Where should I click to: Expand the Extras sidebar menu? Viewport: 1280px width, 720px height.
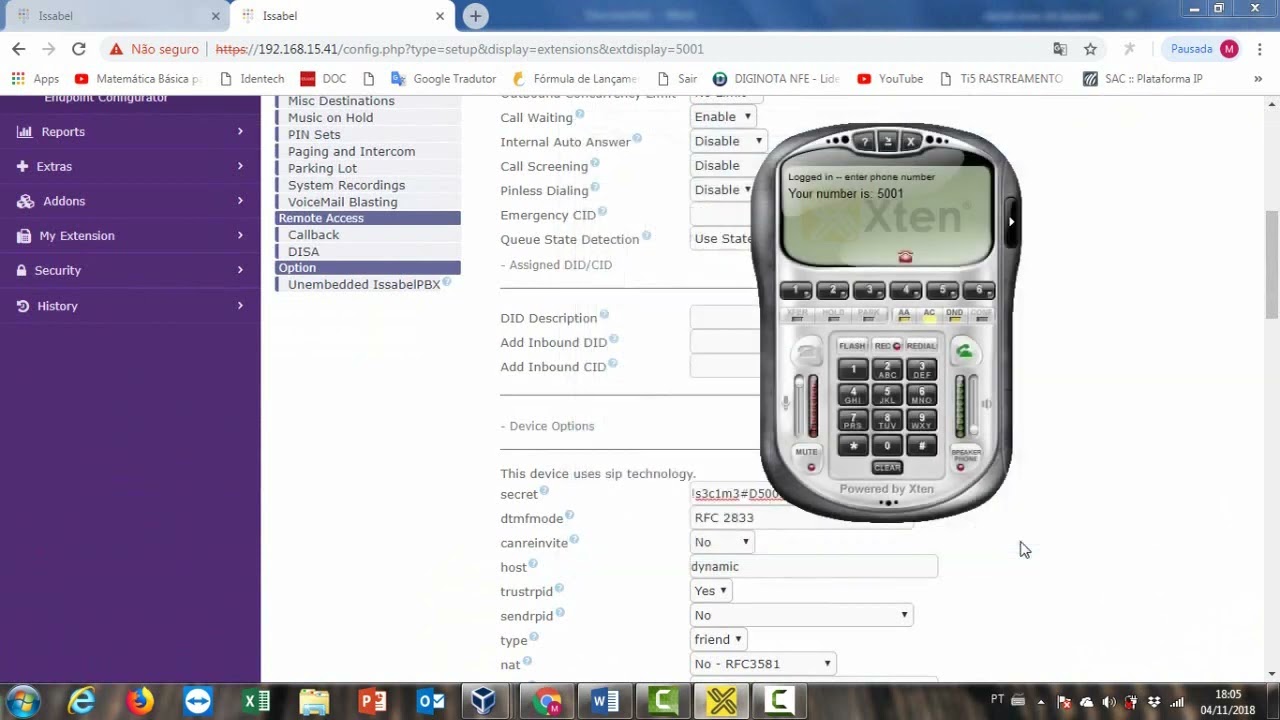pyautogui.click(x=130, y=166)
